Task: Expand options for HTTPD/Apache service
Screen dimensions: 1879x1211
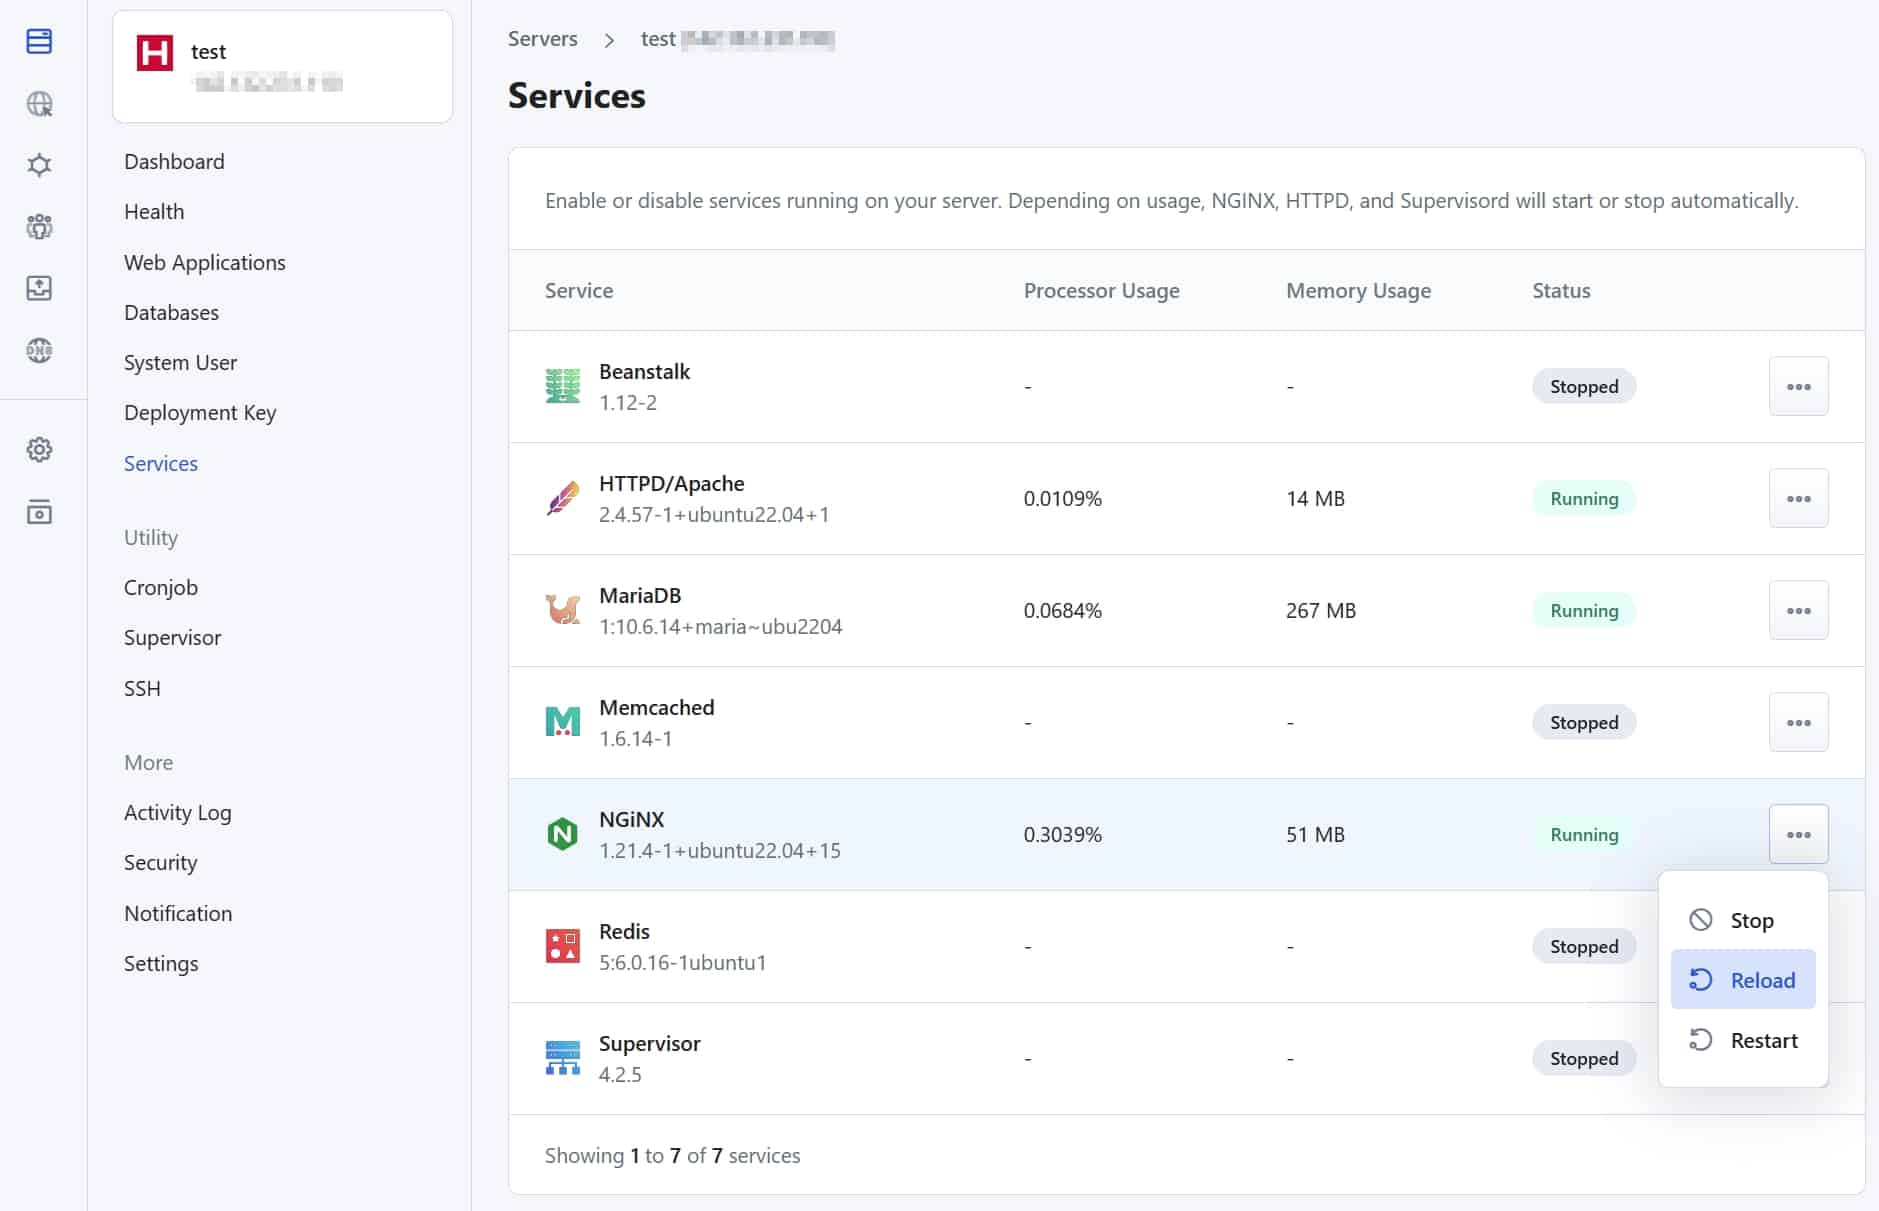Action: 1798,498
